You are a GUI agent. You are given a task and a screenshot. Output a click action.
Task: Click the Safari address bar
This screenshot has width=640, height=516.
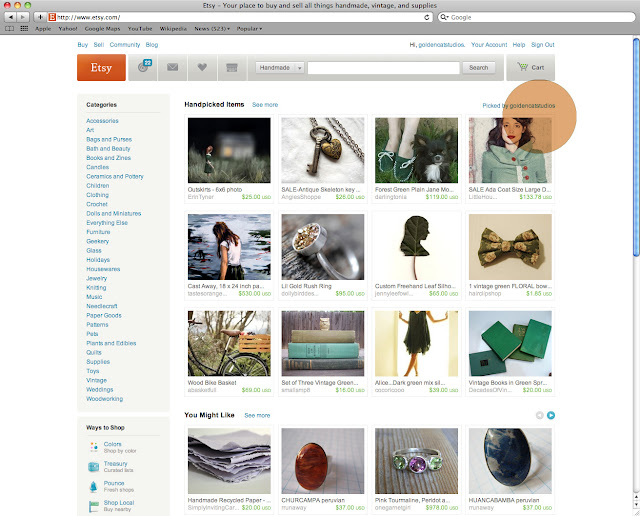[241, 17]
